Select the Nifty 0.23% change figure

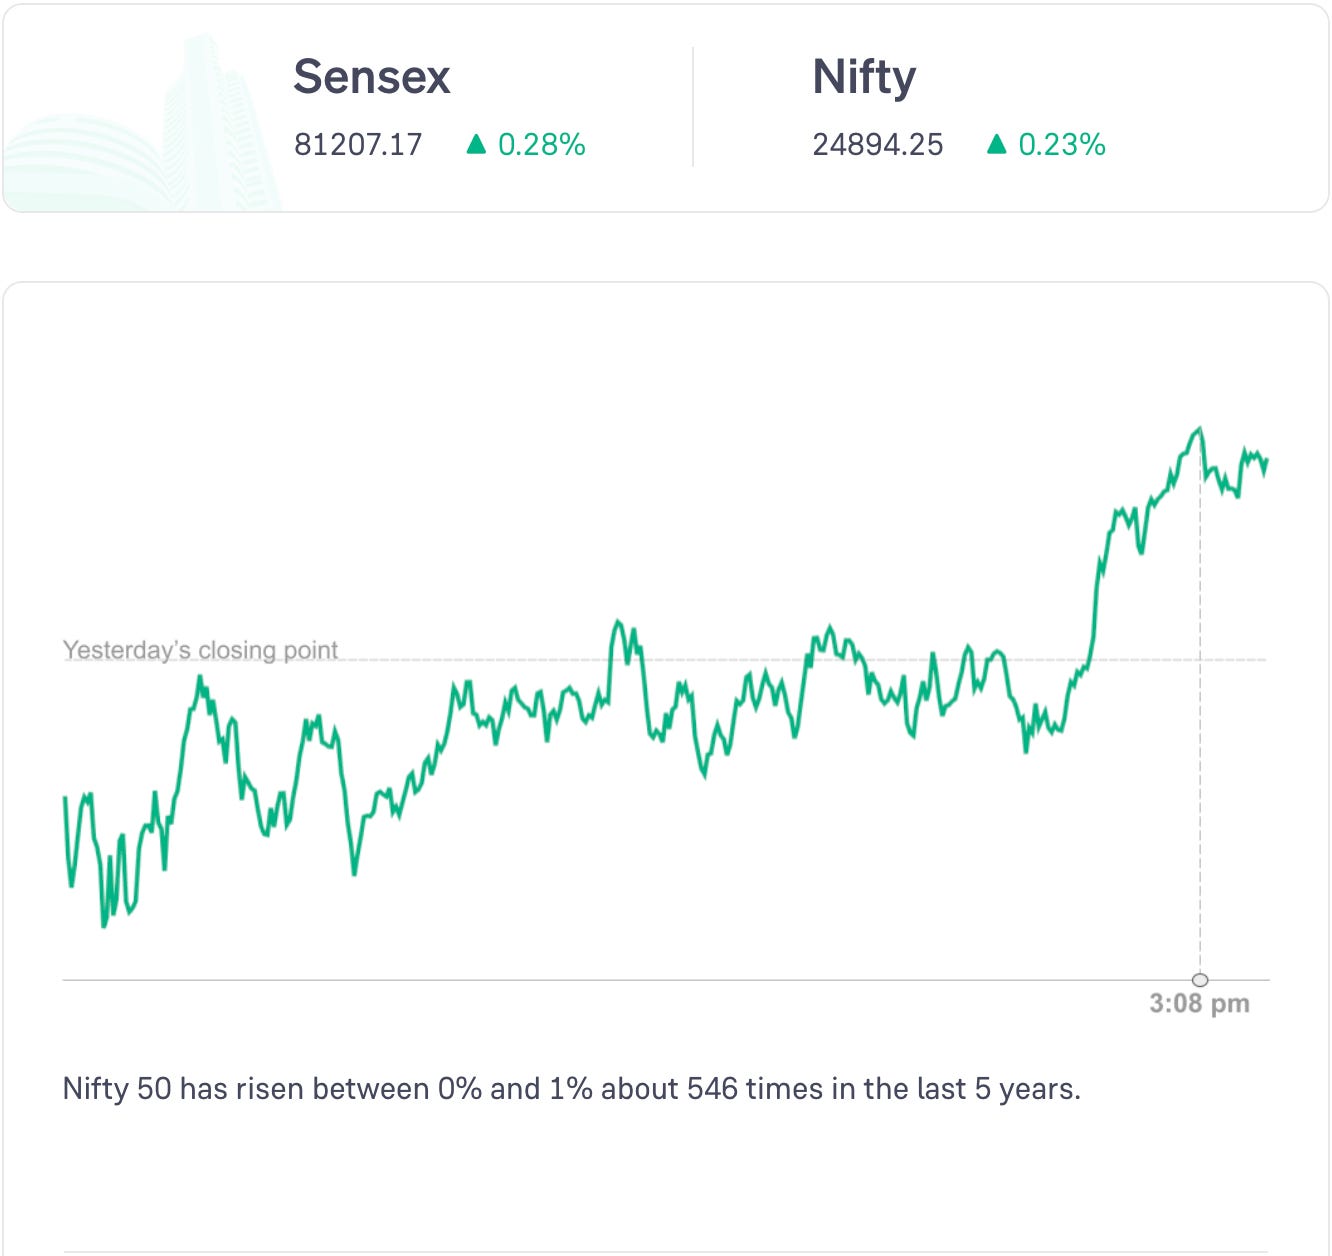[x=1061, y=145]
